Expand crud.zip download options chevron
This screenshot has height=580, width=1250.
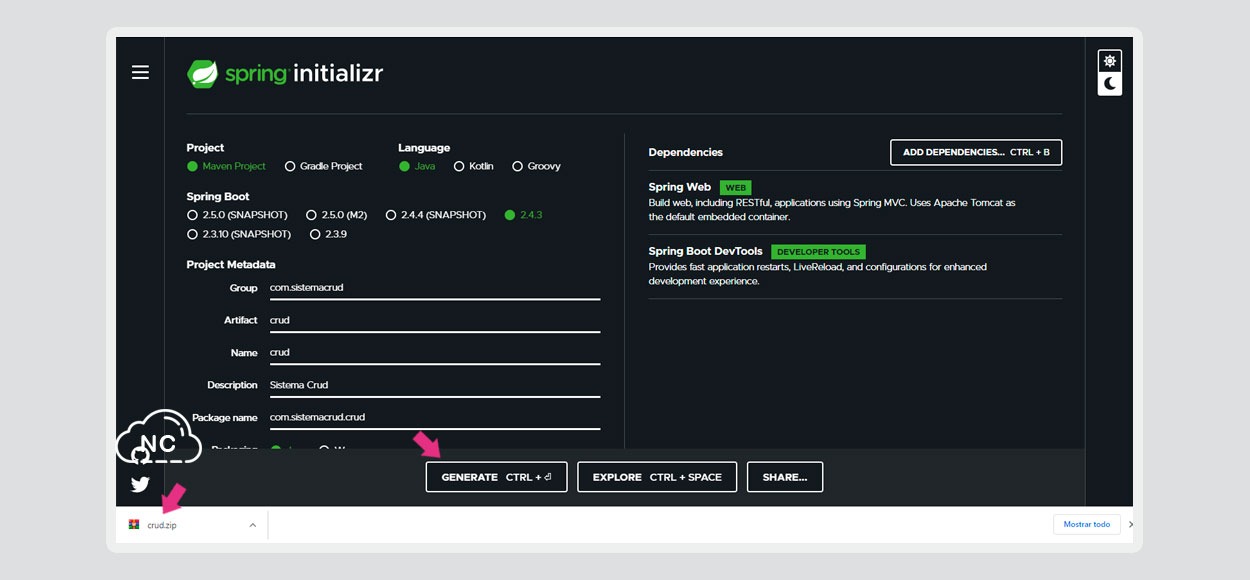(x=252, y=525)
